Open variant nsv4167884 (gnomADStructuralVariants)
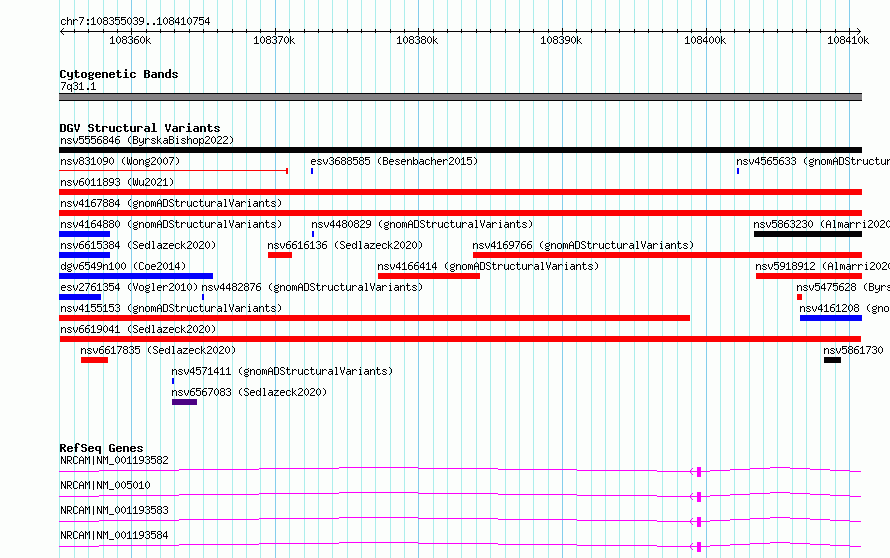Image resolution: width=890 pixels, height=558 pixels. [171, 203]
